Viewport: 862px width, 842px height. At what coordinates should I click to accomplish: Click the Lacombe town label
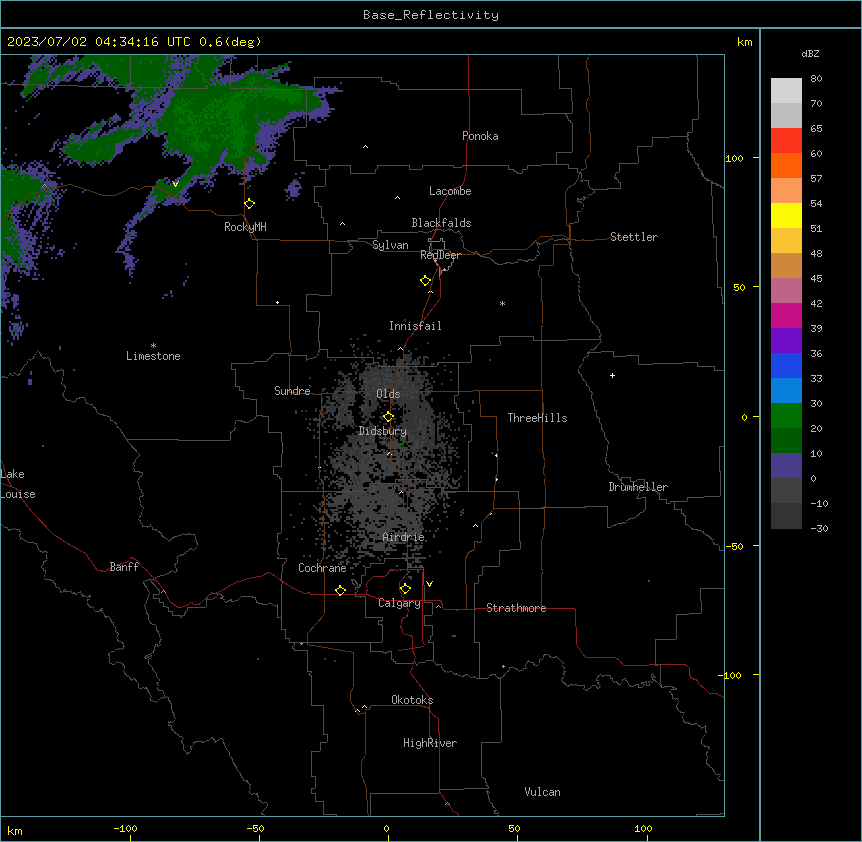(x=450, y=191)
